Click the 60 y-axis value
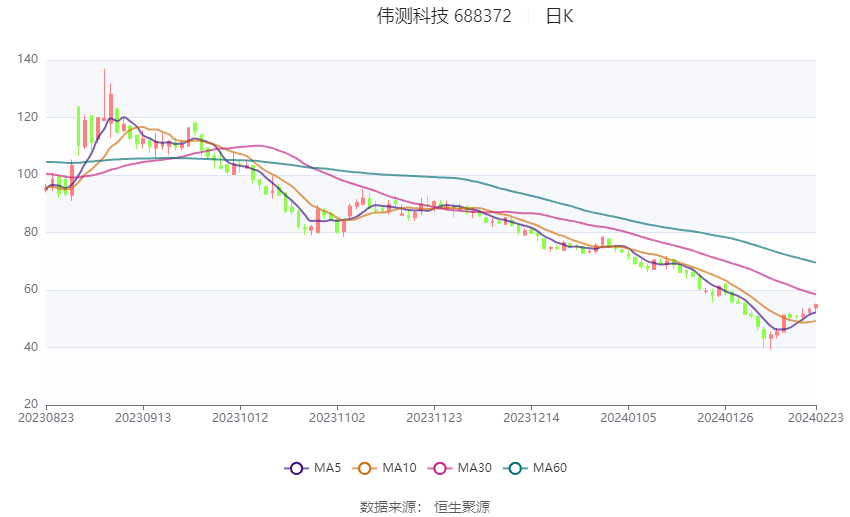 [31, 289]
